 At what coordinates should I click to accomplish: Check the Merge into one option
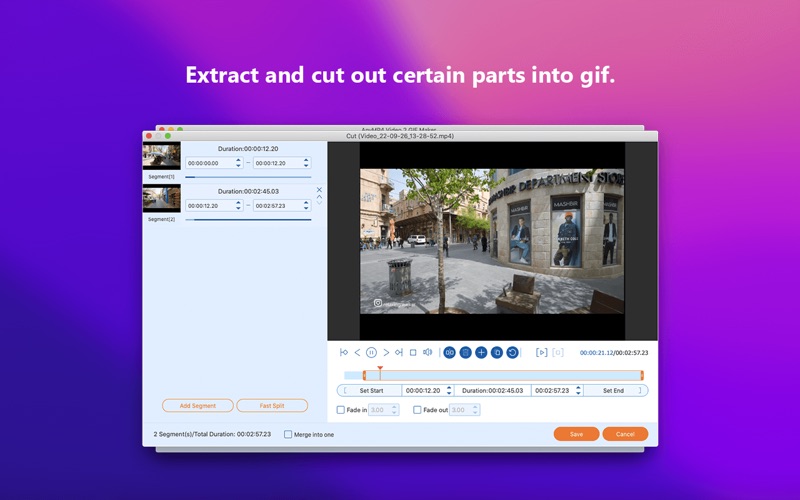click(x=289, y=435)
